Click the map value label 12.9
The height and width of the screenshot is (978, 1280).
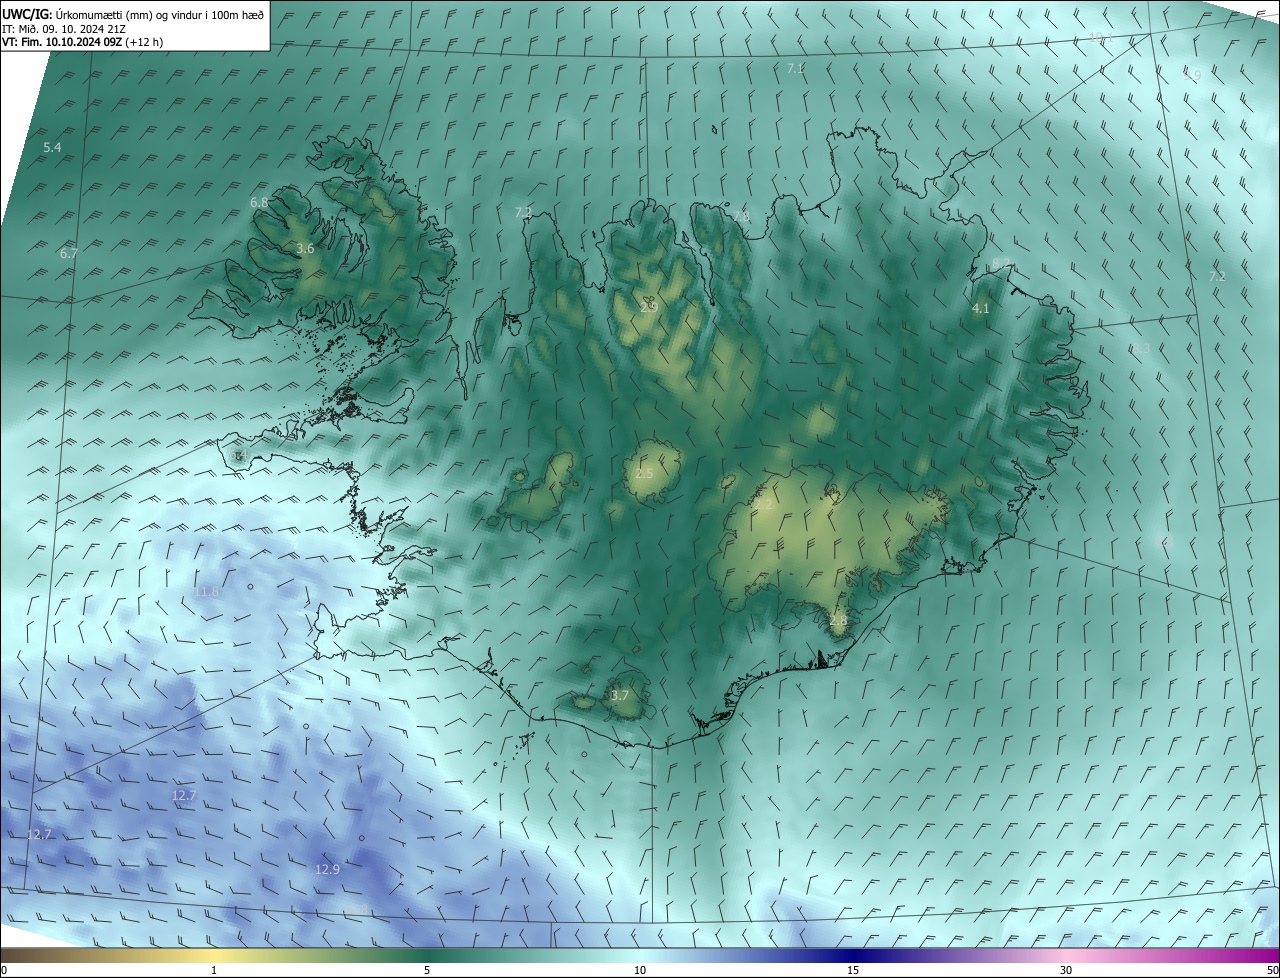click(x=328, y=869)
